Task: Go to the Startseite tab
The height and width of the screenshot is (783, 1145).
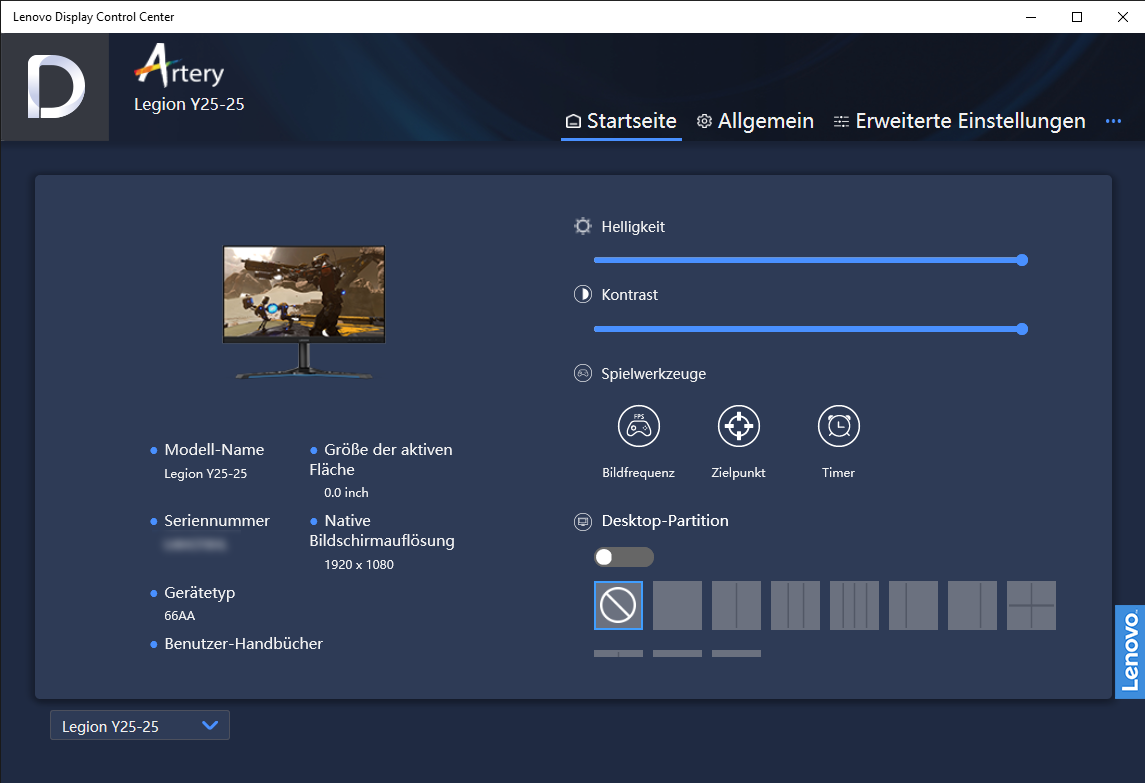Action: coord(621,121)
